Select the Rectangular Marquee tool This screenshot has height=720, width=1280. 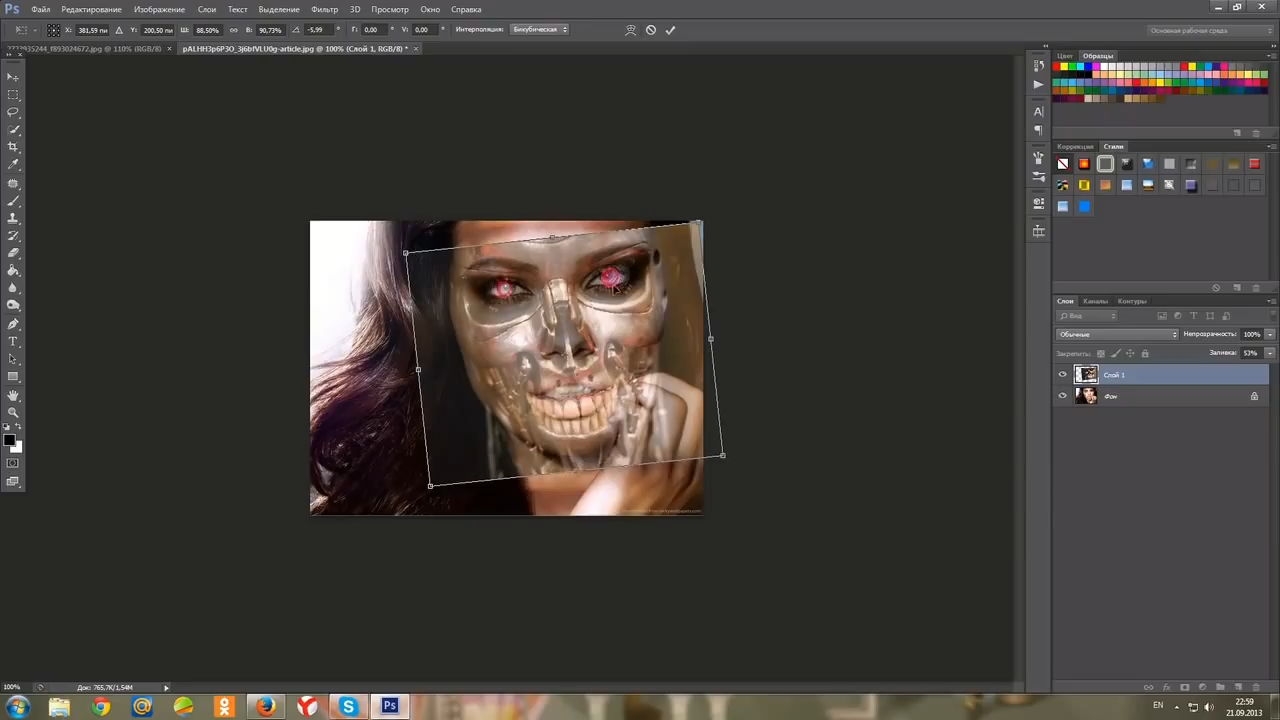tap(13, 95)
